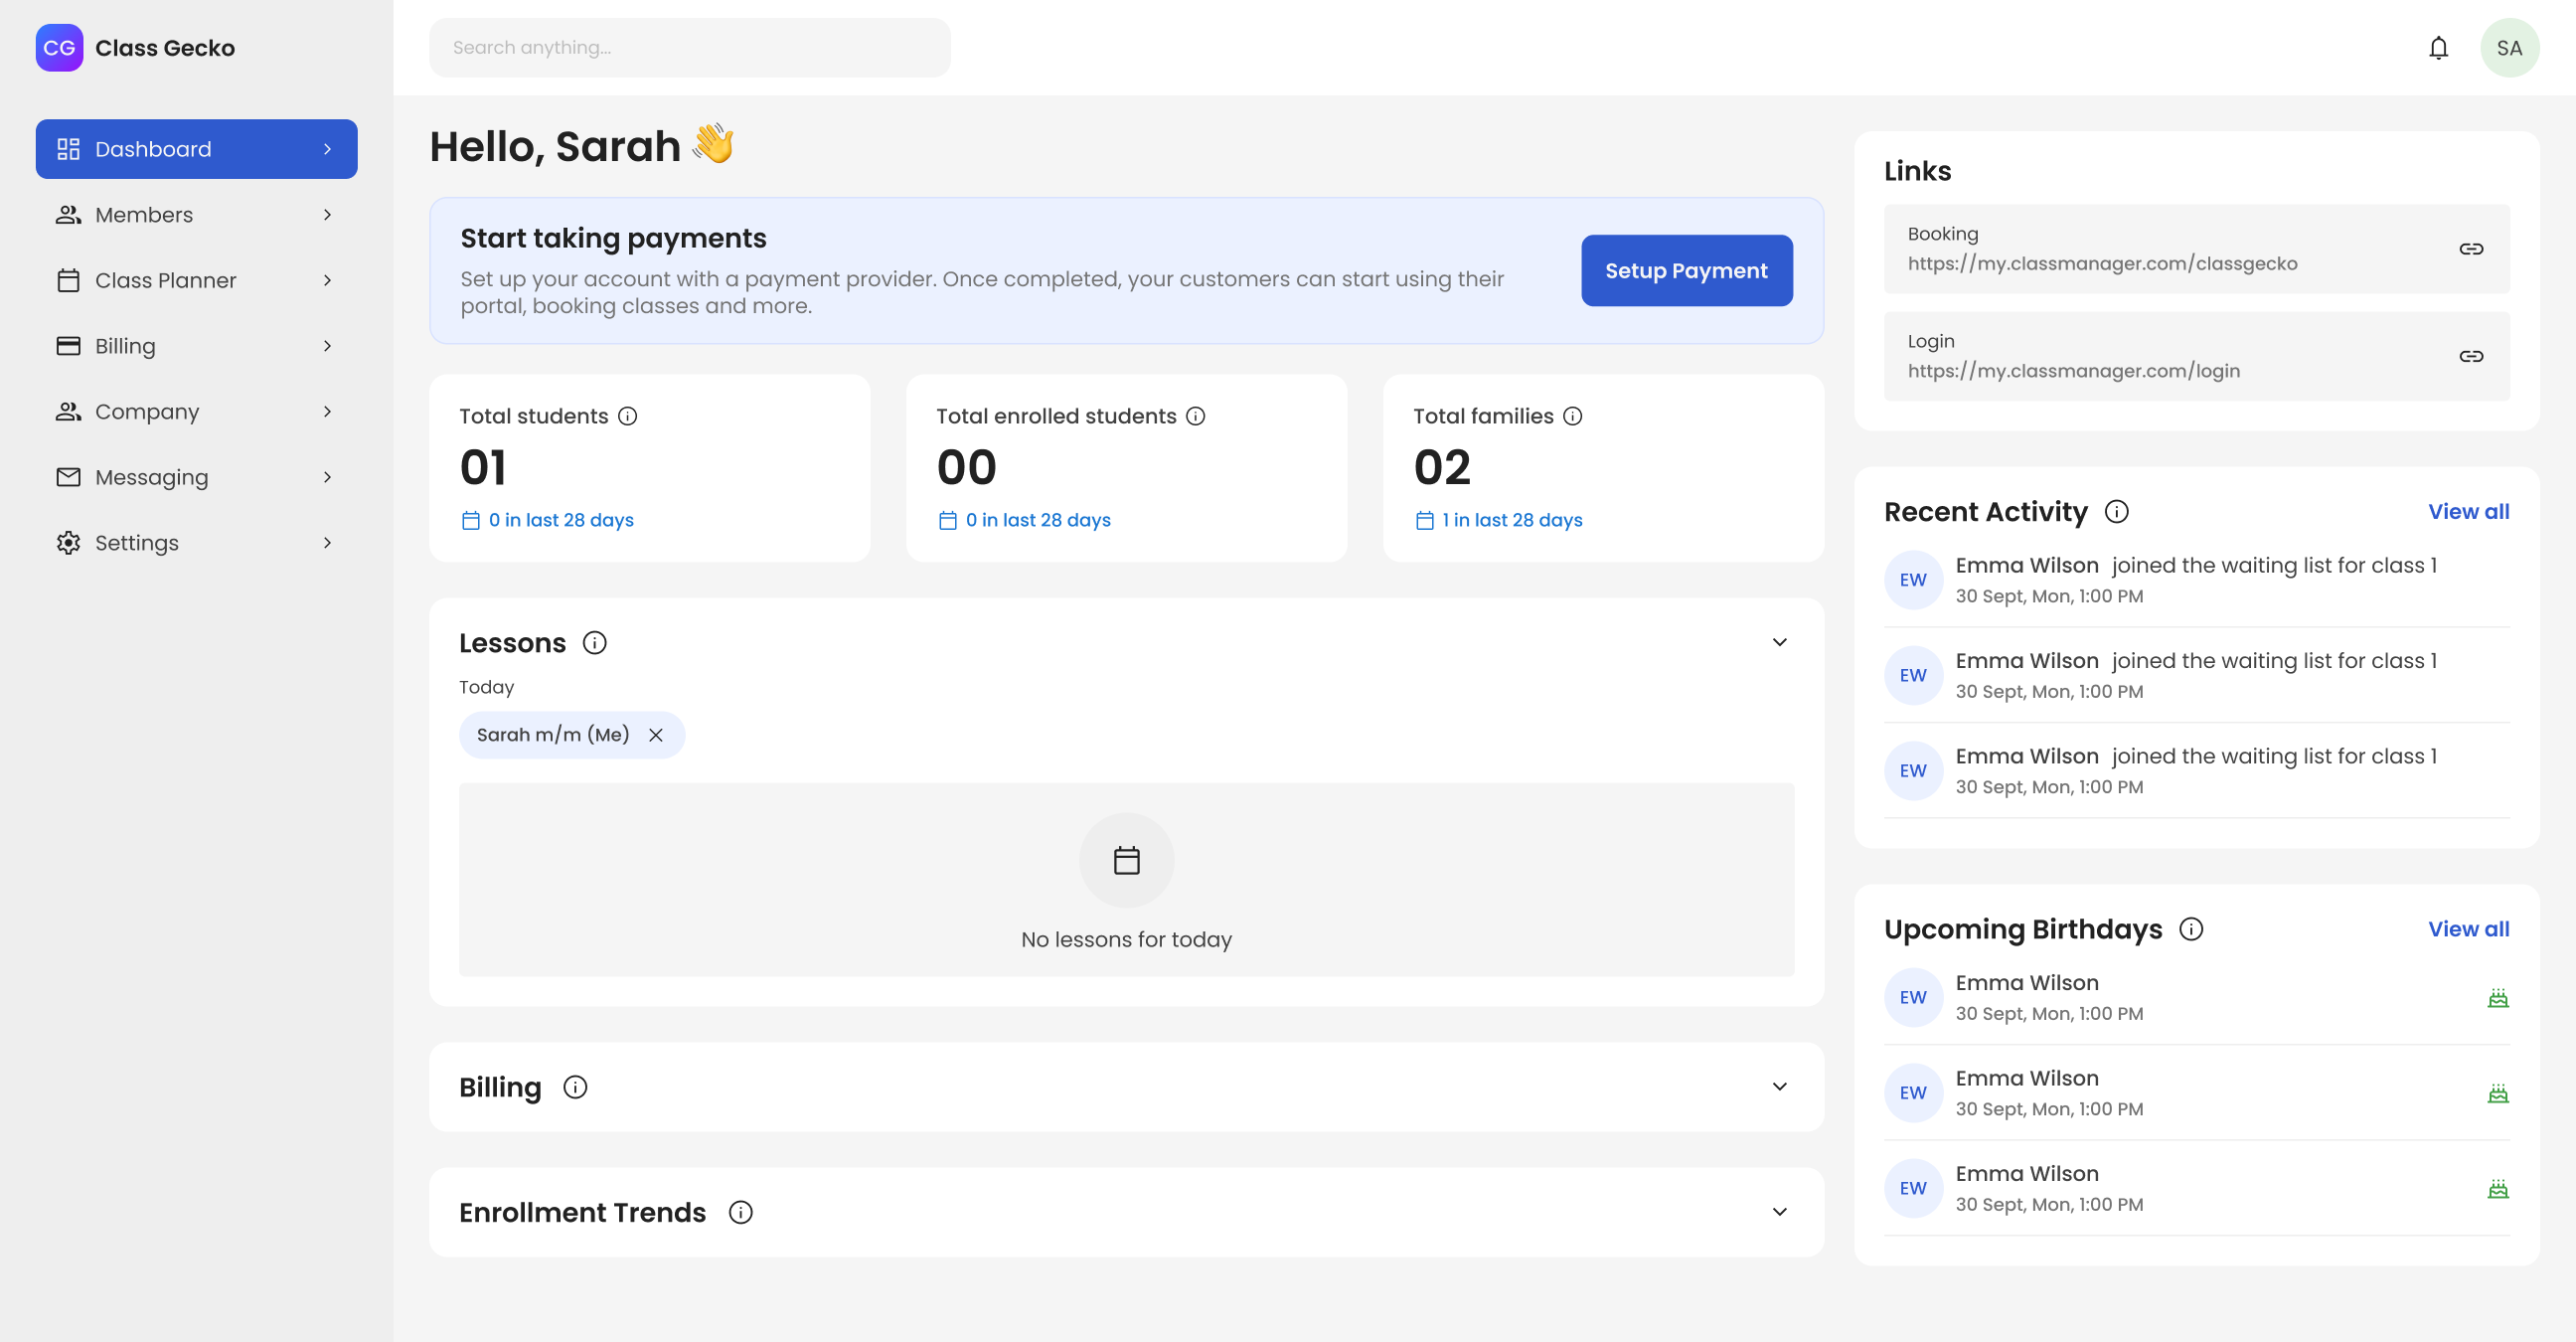Expand the Billing section
This screenshot has height=1342, width=2576.
(1779, 1087)
